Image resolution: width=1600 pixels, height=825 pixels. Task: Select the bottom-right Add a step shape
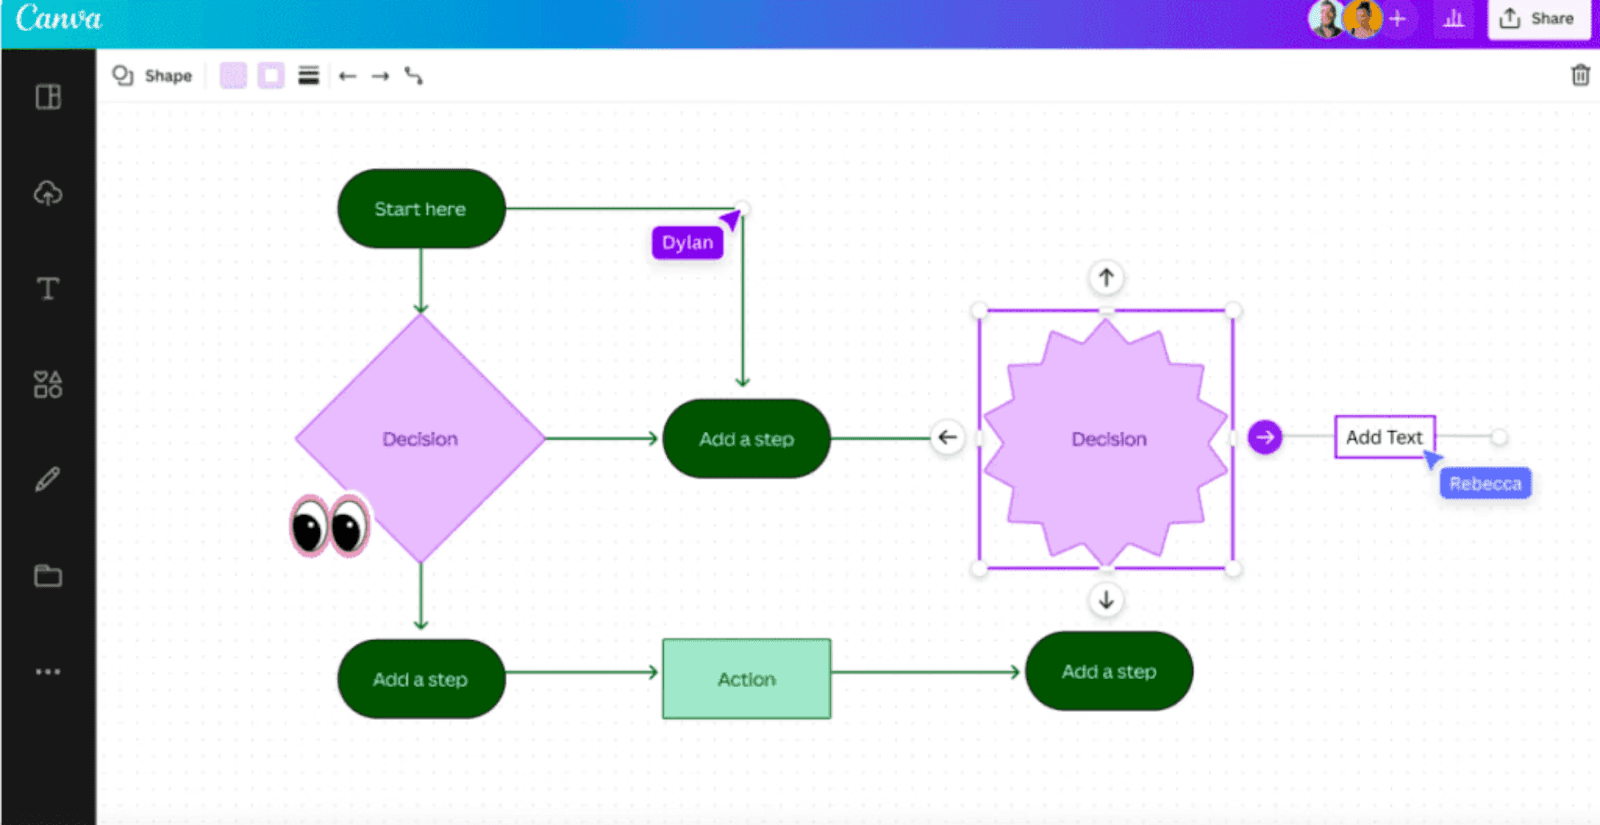point(1109,672)
